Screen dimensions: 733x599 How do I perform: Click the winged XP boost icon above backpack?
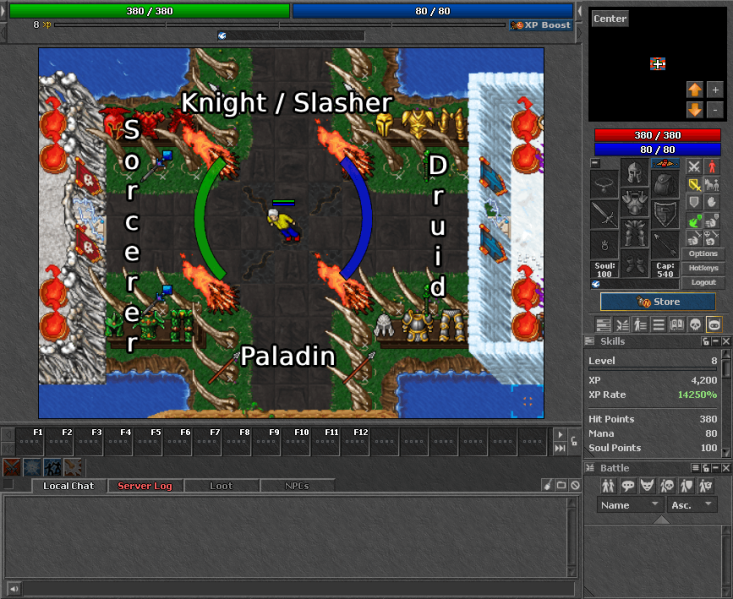pyautogui.click(x=665, y=164)
